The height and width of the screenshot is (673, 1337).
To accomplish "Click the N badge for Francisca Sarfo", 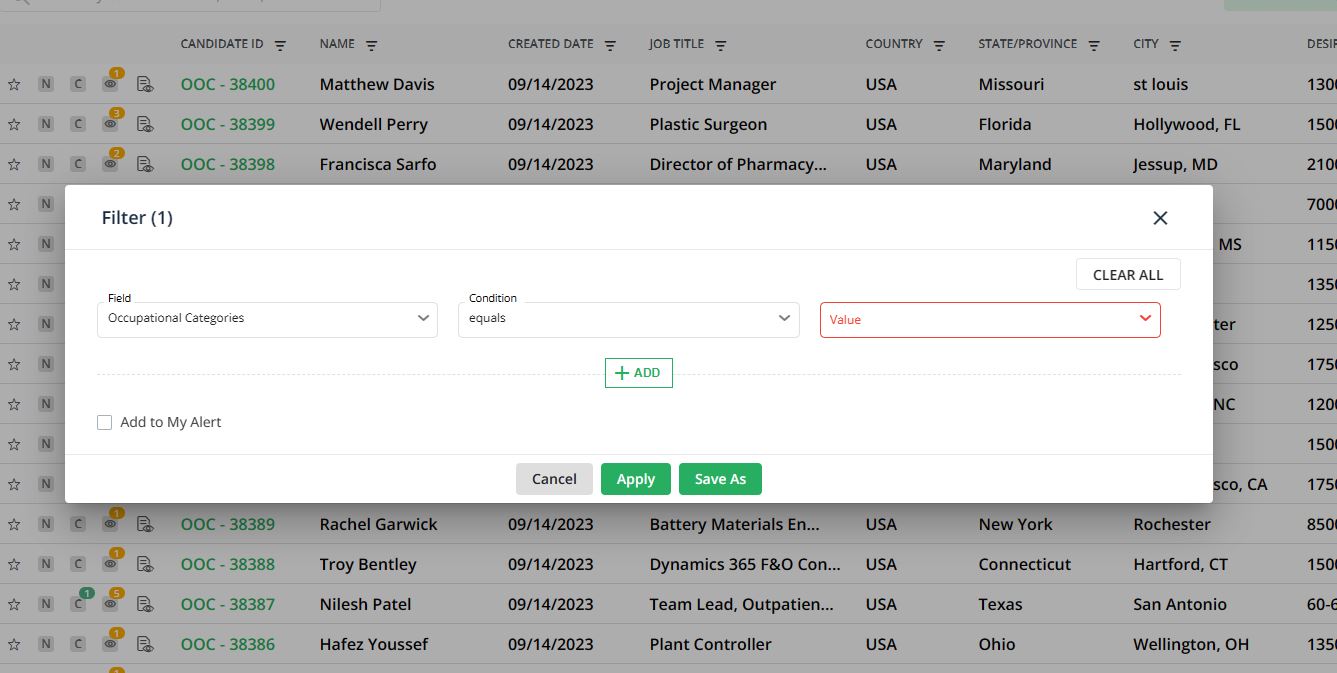I will (45, 165).
